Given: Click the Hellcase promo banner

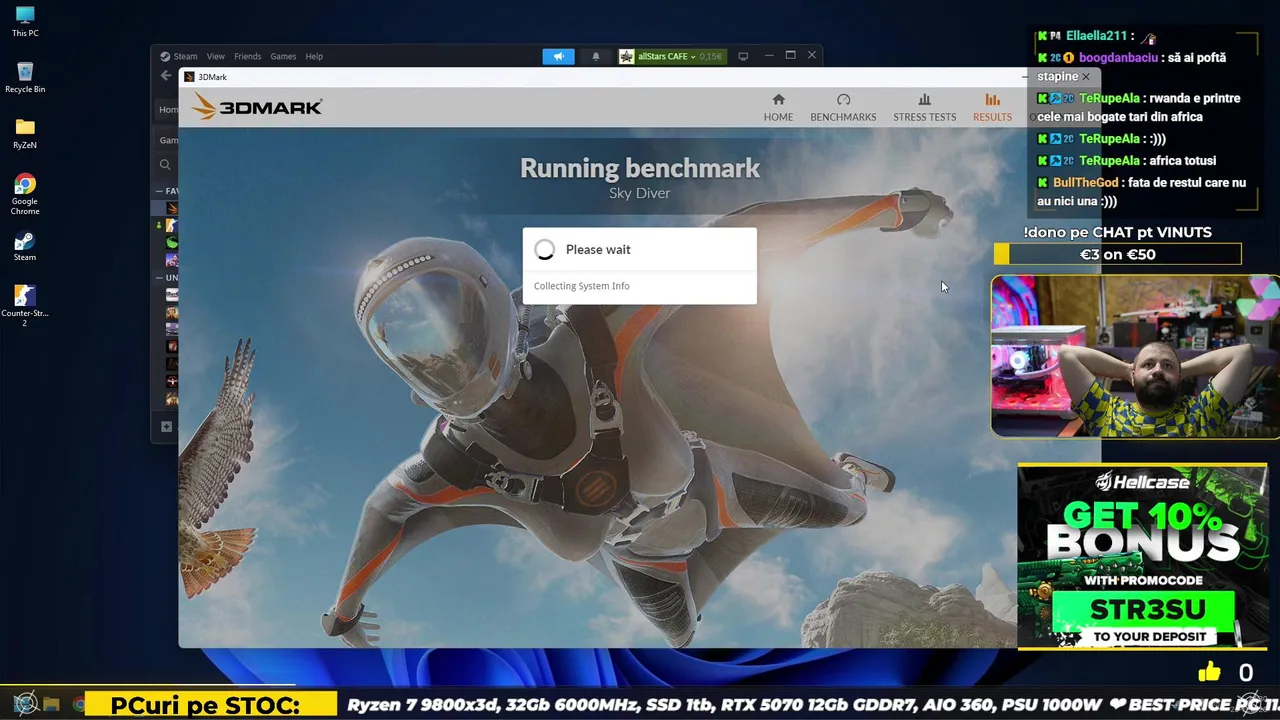Looking at the screenshot, I should click(x=1142, y=556).
